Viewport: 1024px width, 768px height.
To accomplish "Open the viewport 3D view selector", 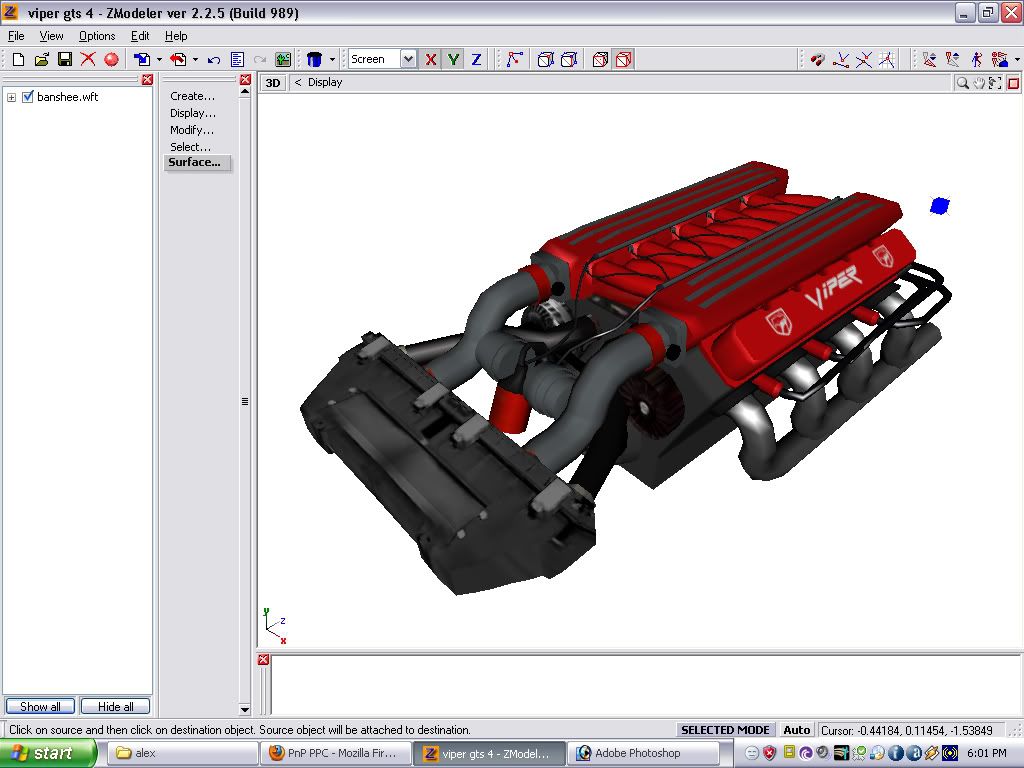I will tap(272, 83).
